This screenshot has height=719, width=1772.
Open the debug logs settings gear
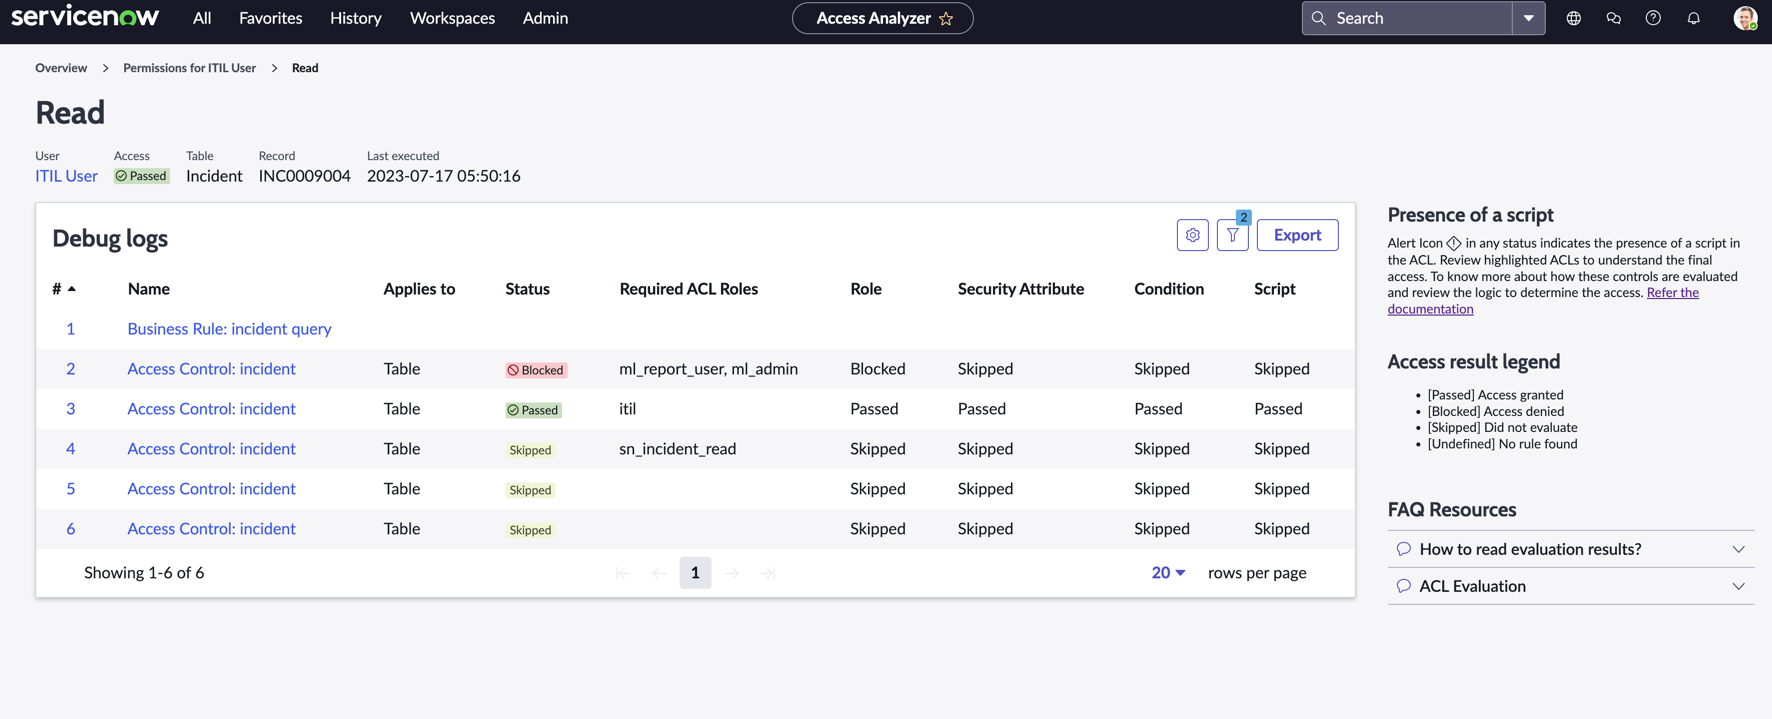(1193, 235)
